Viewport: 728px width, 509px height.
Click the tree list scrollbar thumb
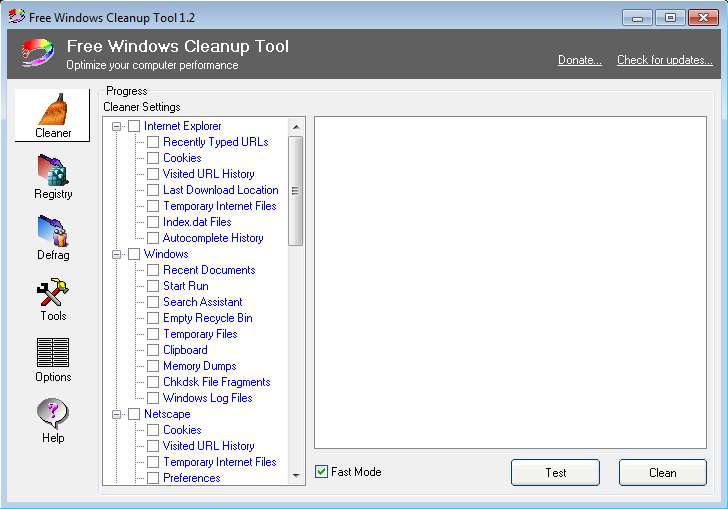tap(295, 190)
